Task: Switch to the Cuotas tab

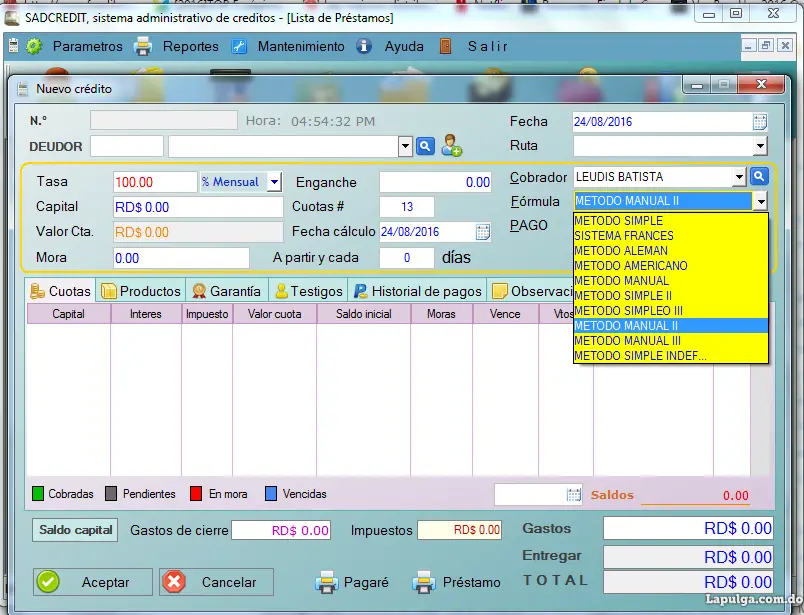Action: [x=61, y=291]
